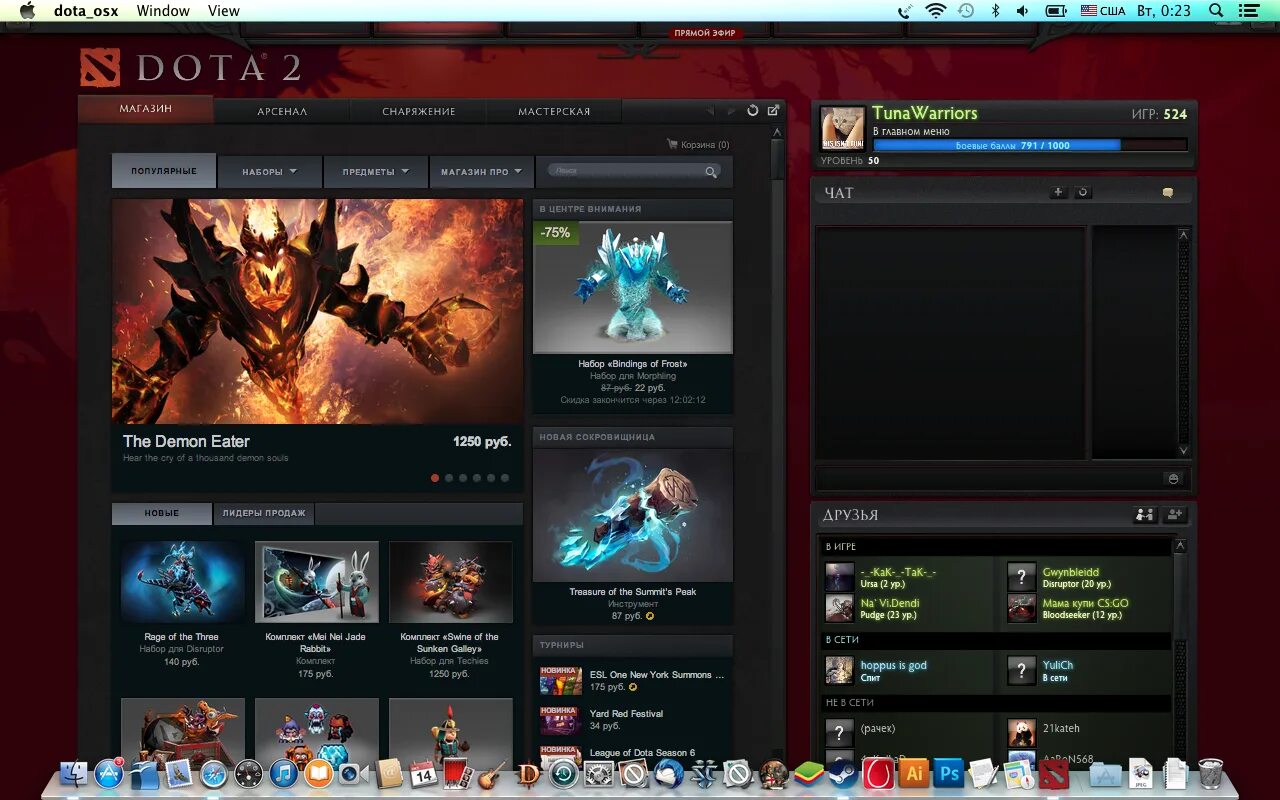Select the first carousel dot
Viewport: 1280px width, 800px height.
435,478
